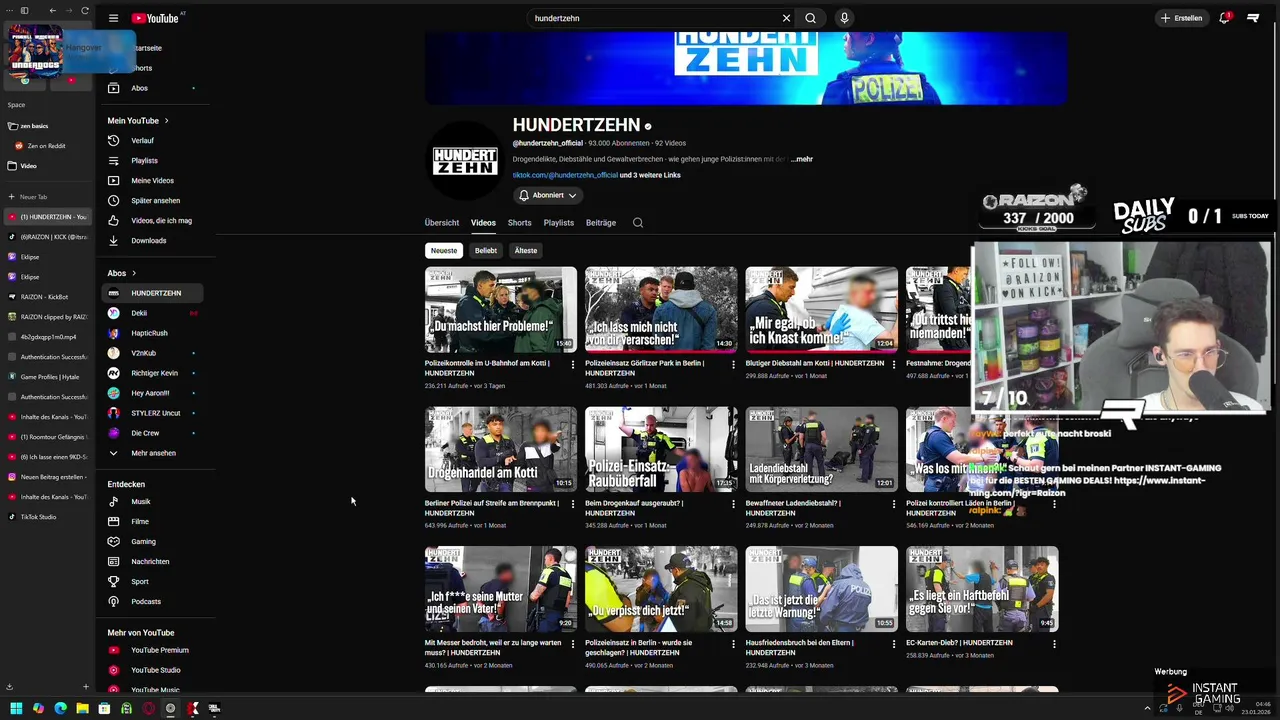Switch to TikTok Studio browser tab
The width and height of the screenshot is (1280, 720).
tap(47, 517)
